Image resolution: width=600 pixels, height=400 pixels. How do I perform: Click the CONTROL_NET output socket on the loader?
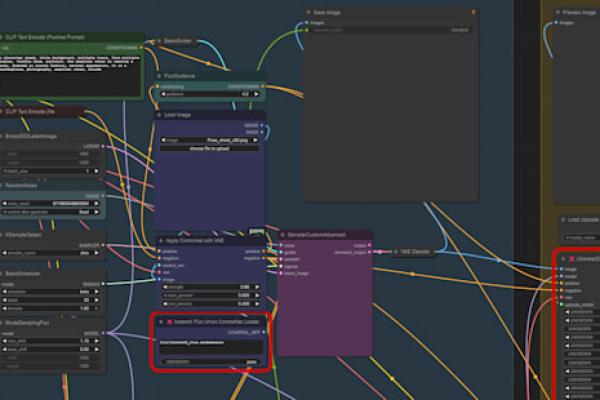264,332
